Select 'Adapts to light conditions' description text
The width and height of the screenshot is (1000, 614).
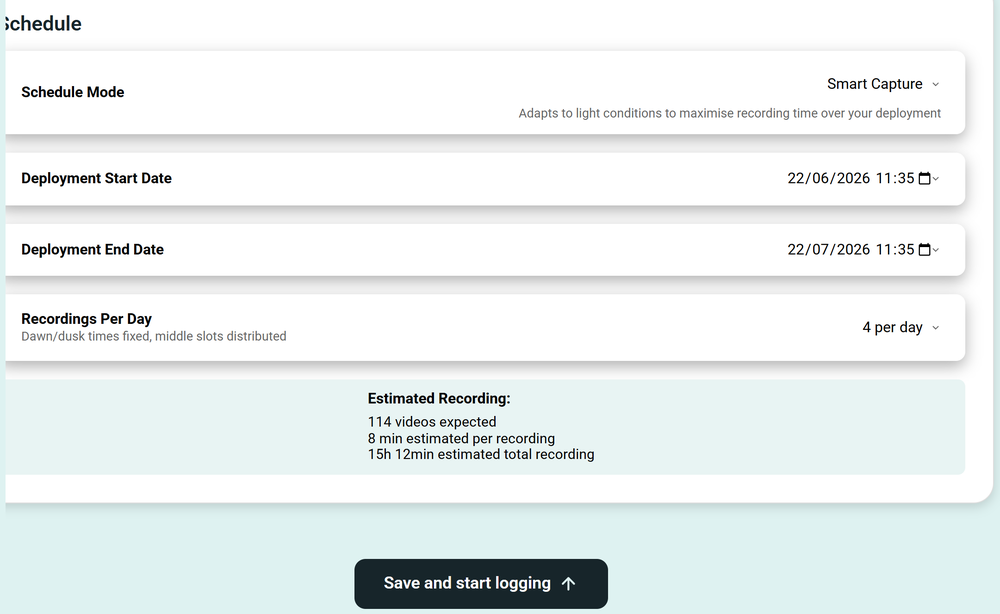click(730, 113)
